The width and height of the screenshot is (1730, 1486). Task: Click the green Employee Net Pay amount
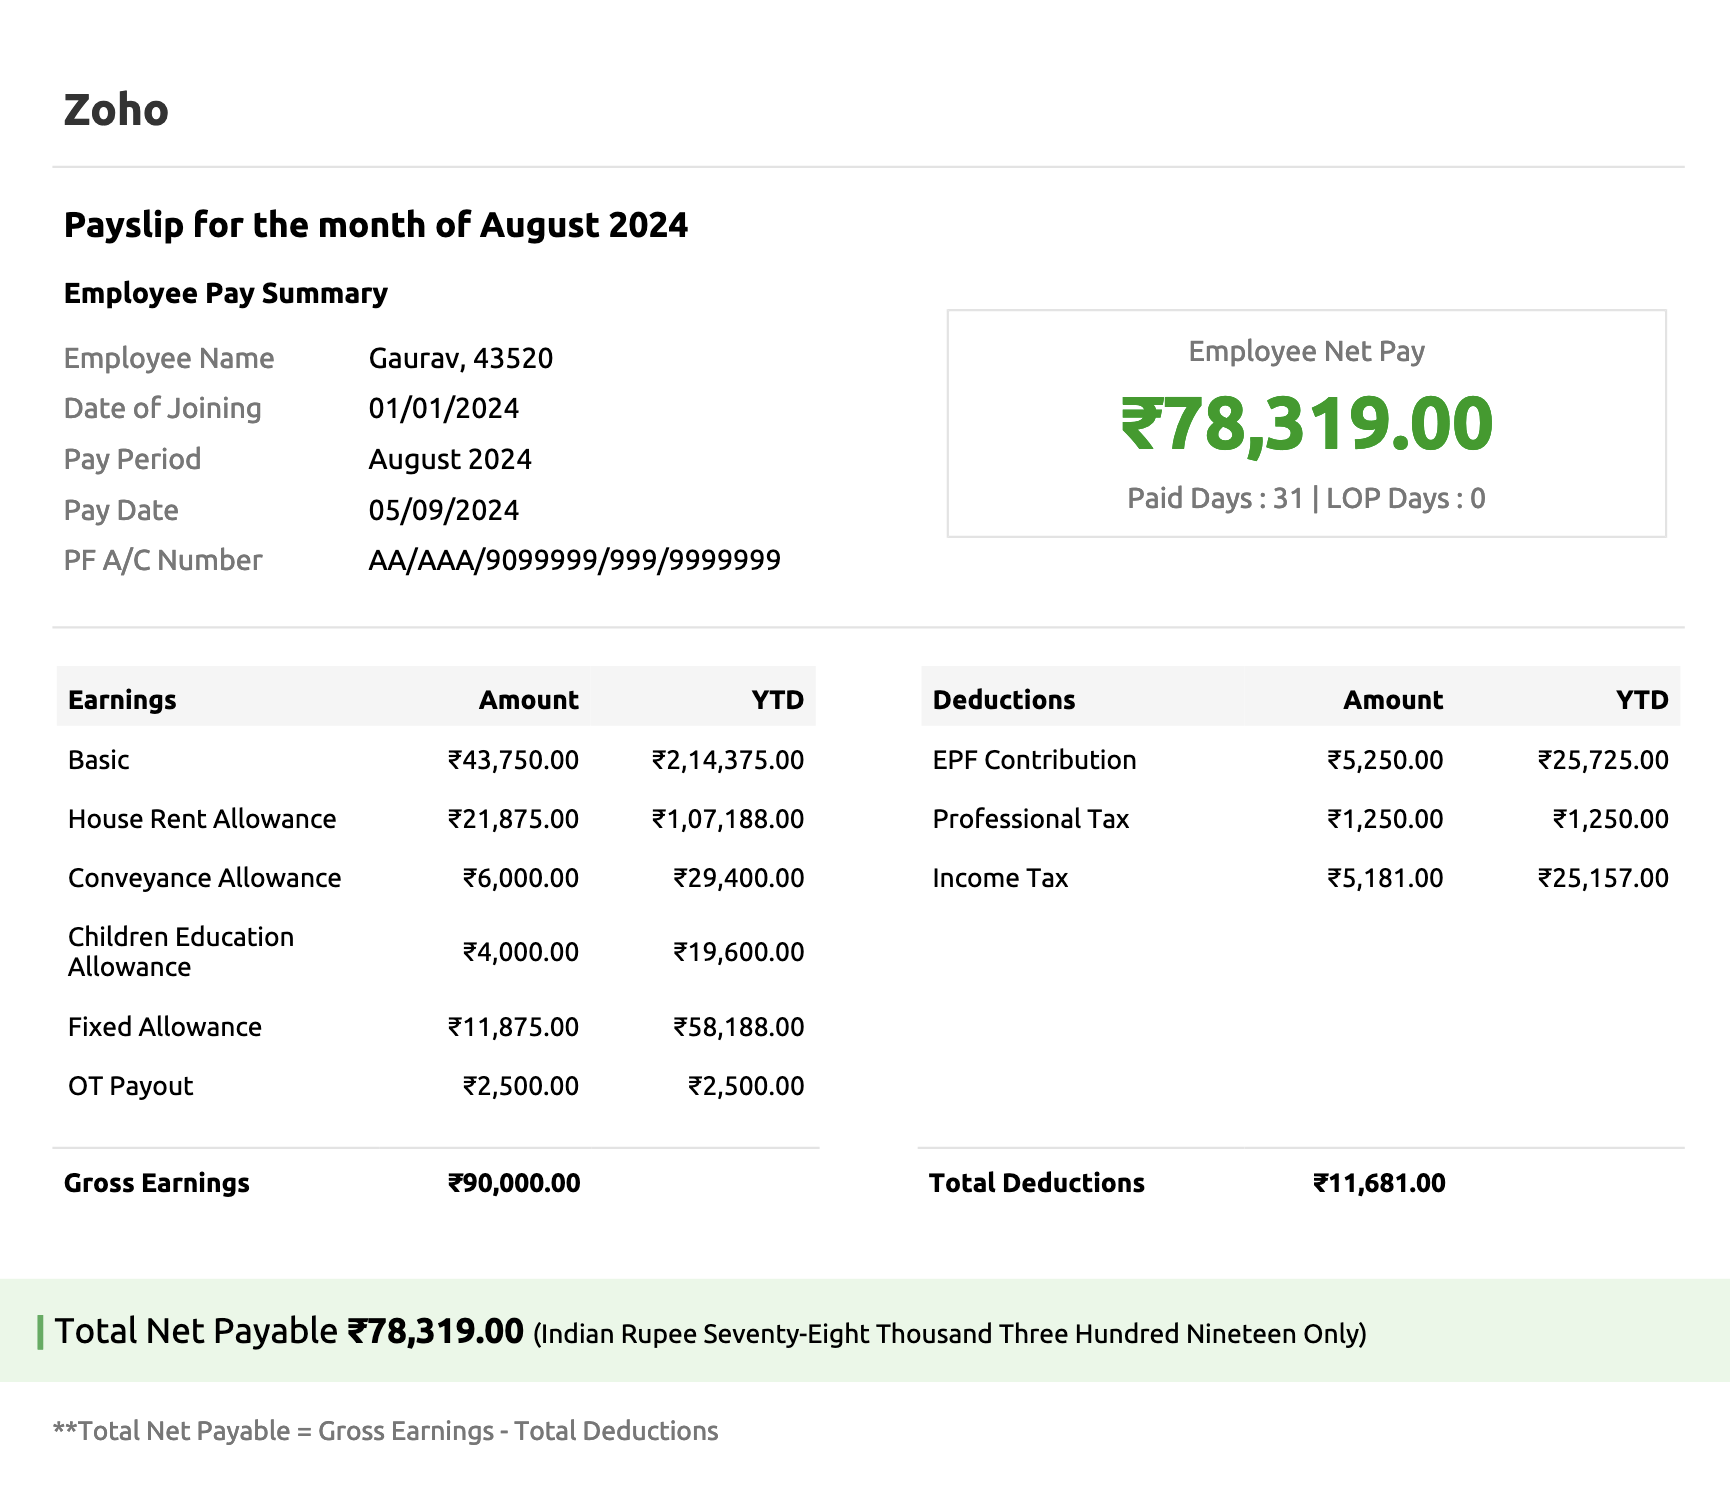1307,424
